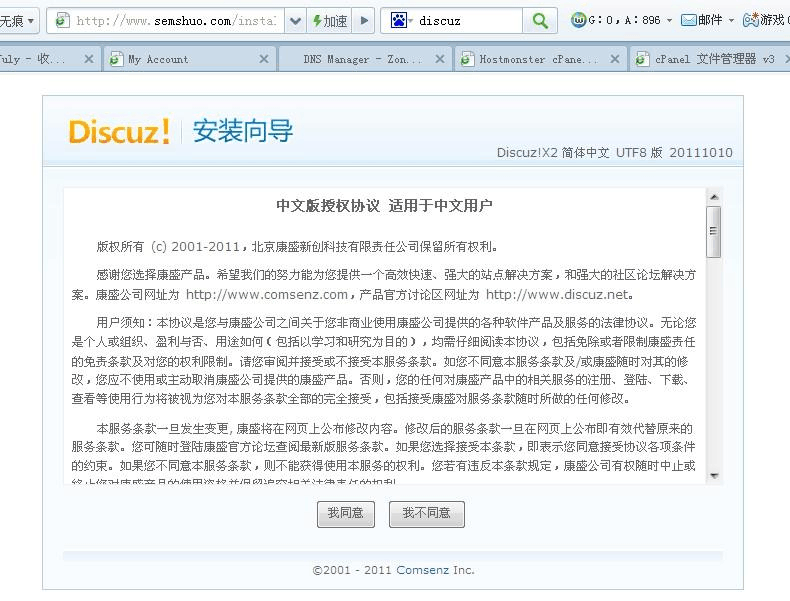Open the Comsenz link in footer
This screenshot has height=601, width=790.
point(422,570)
